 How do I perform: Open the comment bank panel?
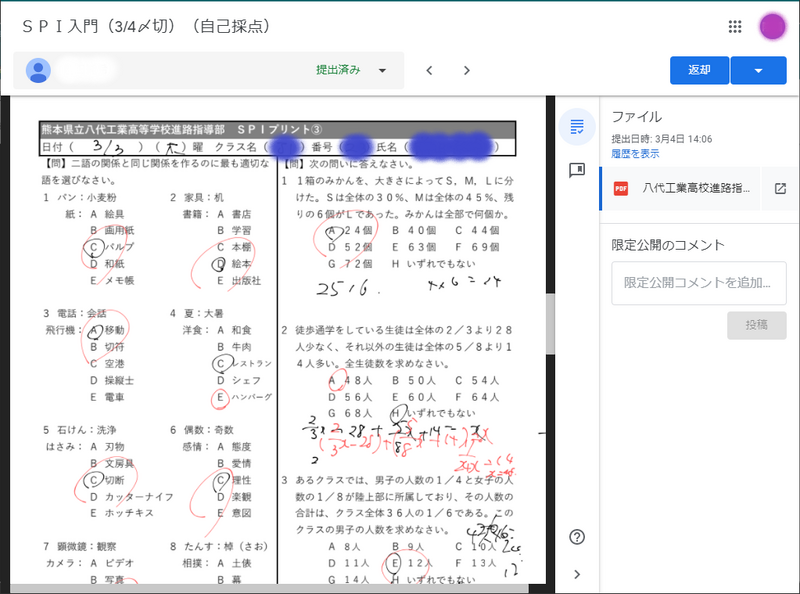coord(576,170)
